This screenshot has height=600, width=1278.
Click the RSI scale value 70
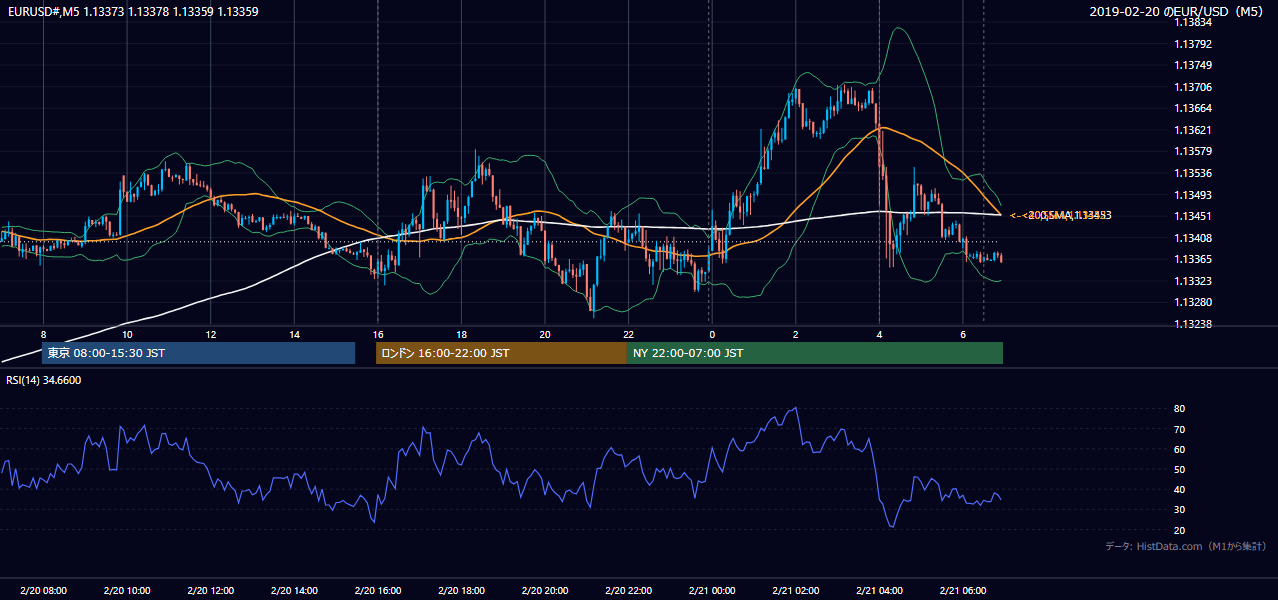(1179, 429)
